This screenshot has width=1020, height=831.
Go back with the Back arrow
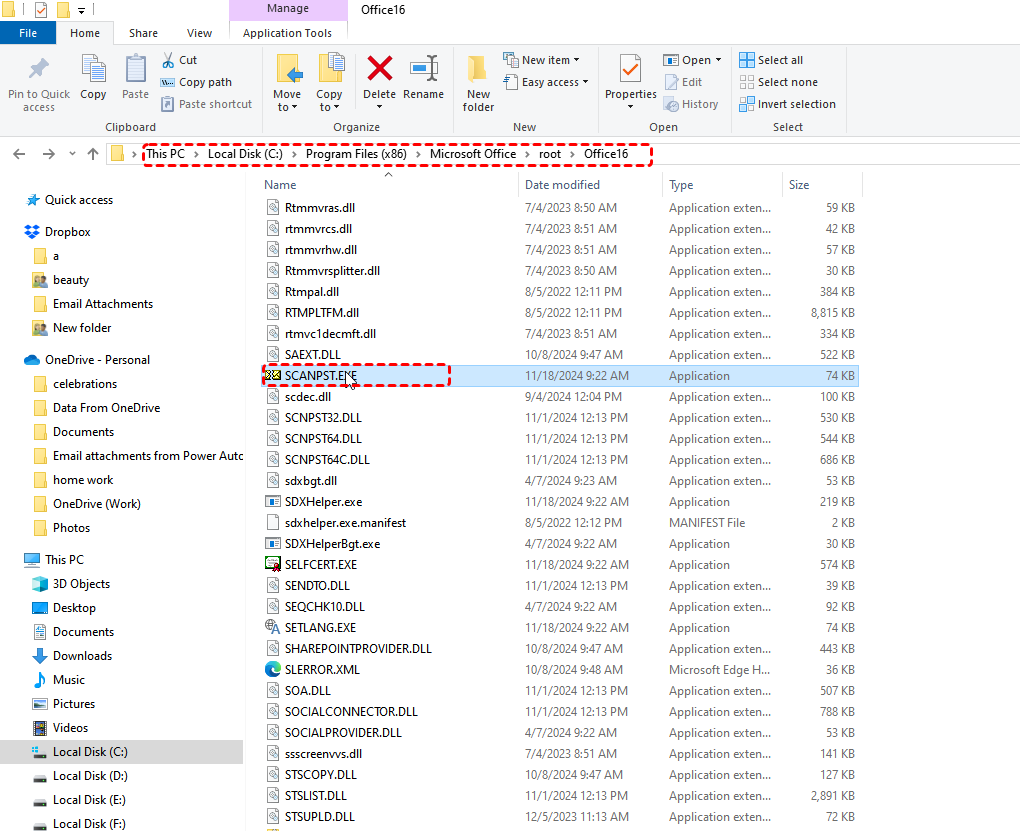coord(20,154)
